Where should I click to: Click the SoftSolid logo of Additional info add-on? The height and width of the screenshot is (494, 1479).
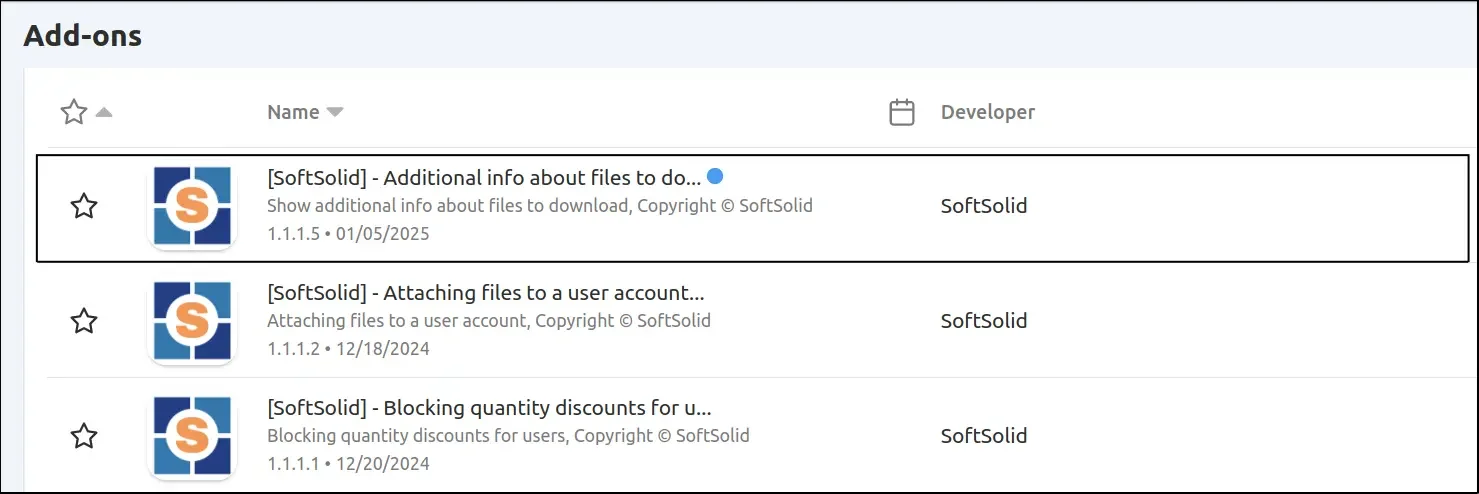pos(191,207)
